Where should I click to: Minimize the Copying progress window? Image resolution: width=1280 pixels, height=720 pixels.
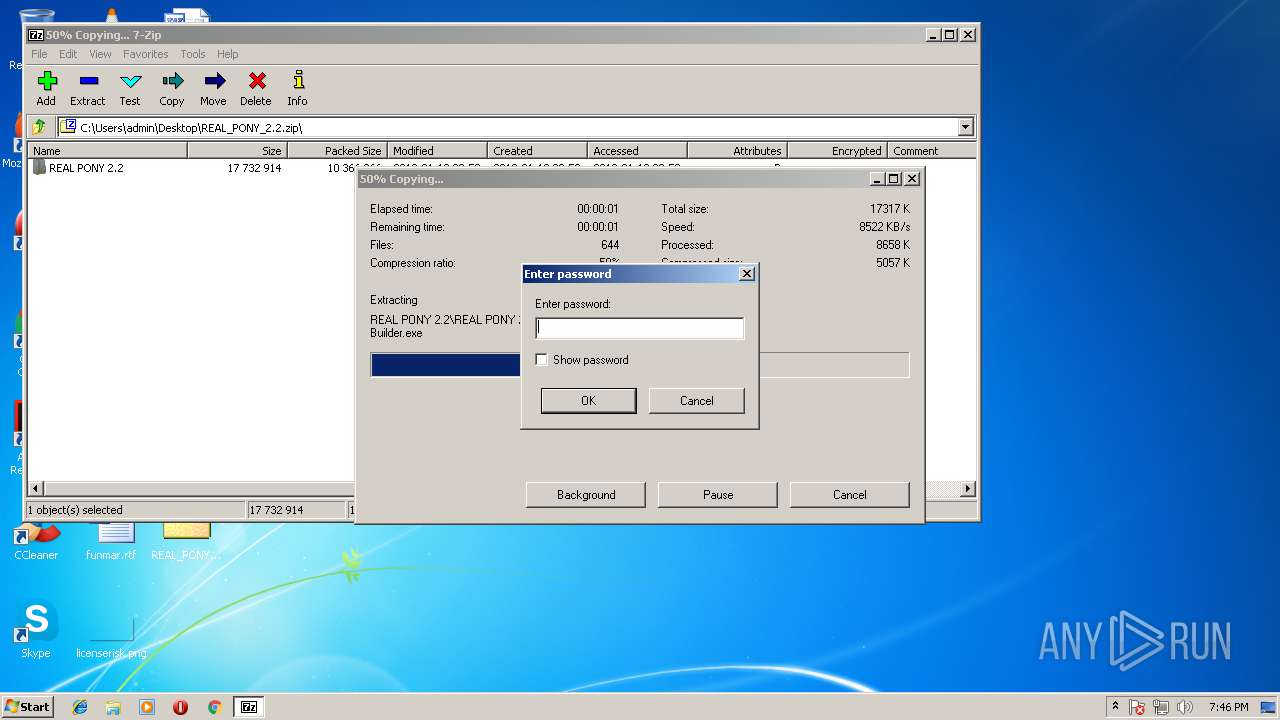point(876,179)
